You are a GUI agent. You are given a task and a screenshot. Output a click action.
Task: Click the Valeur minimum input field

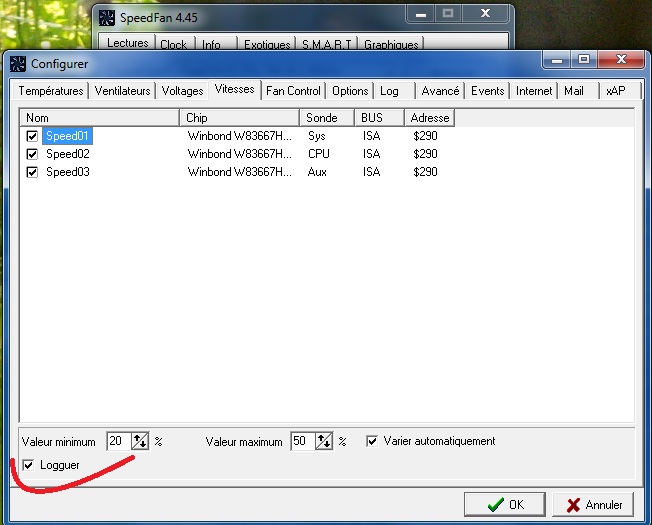(118, 441)
